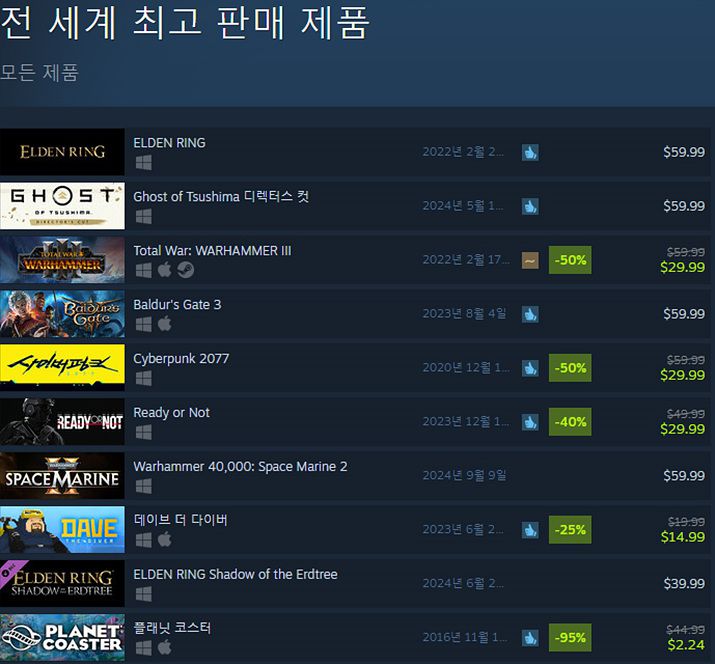715x664 pixels.
Task: Click the Windows icon under Cyberpunk 2077
Action: point(144,378)
